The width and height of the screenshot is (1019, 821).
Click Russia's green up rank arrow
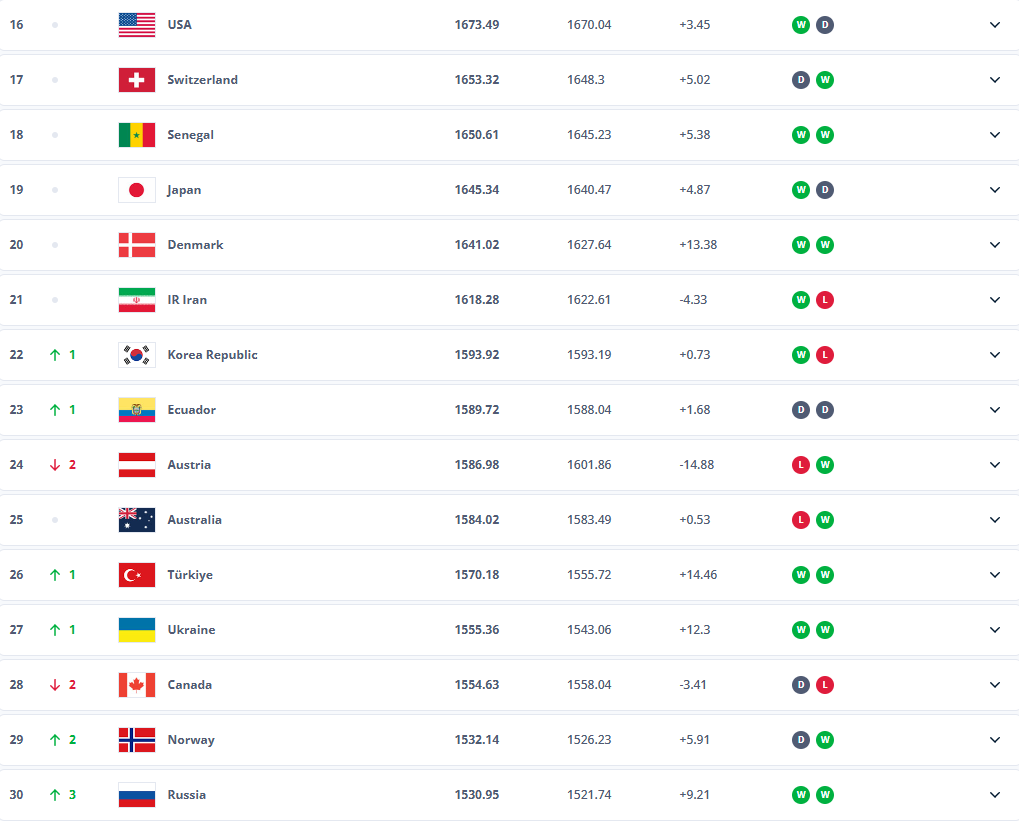point(55,795)
